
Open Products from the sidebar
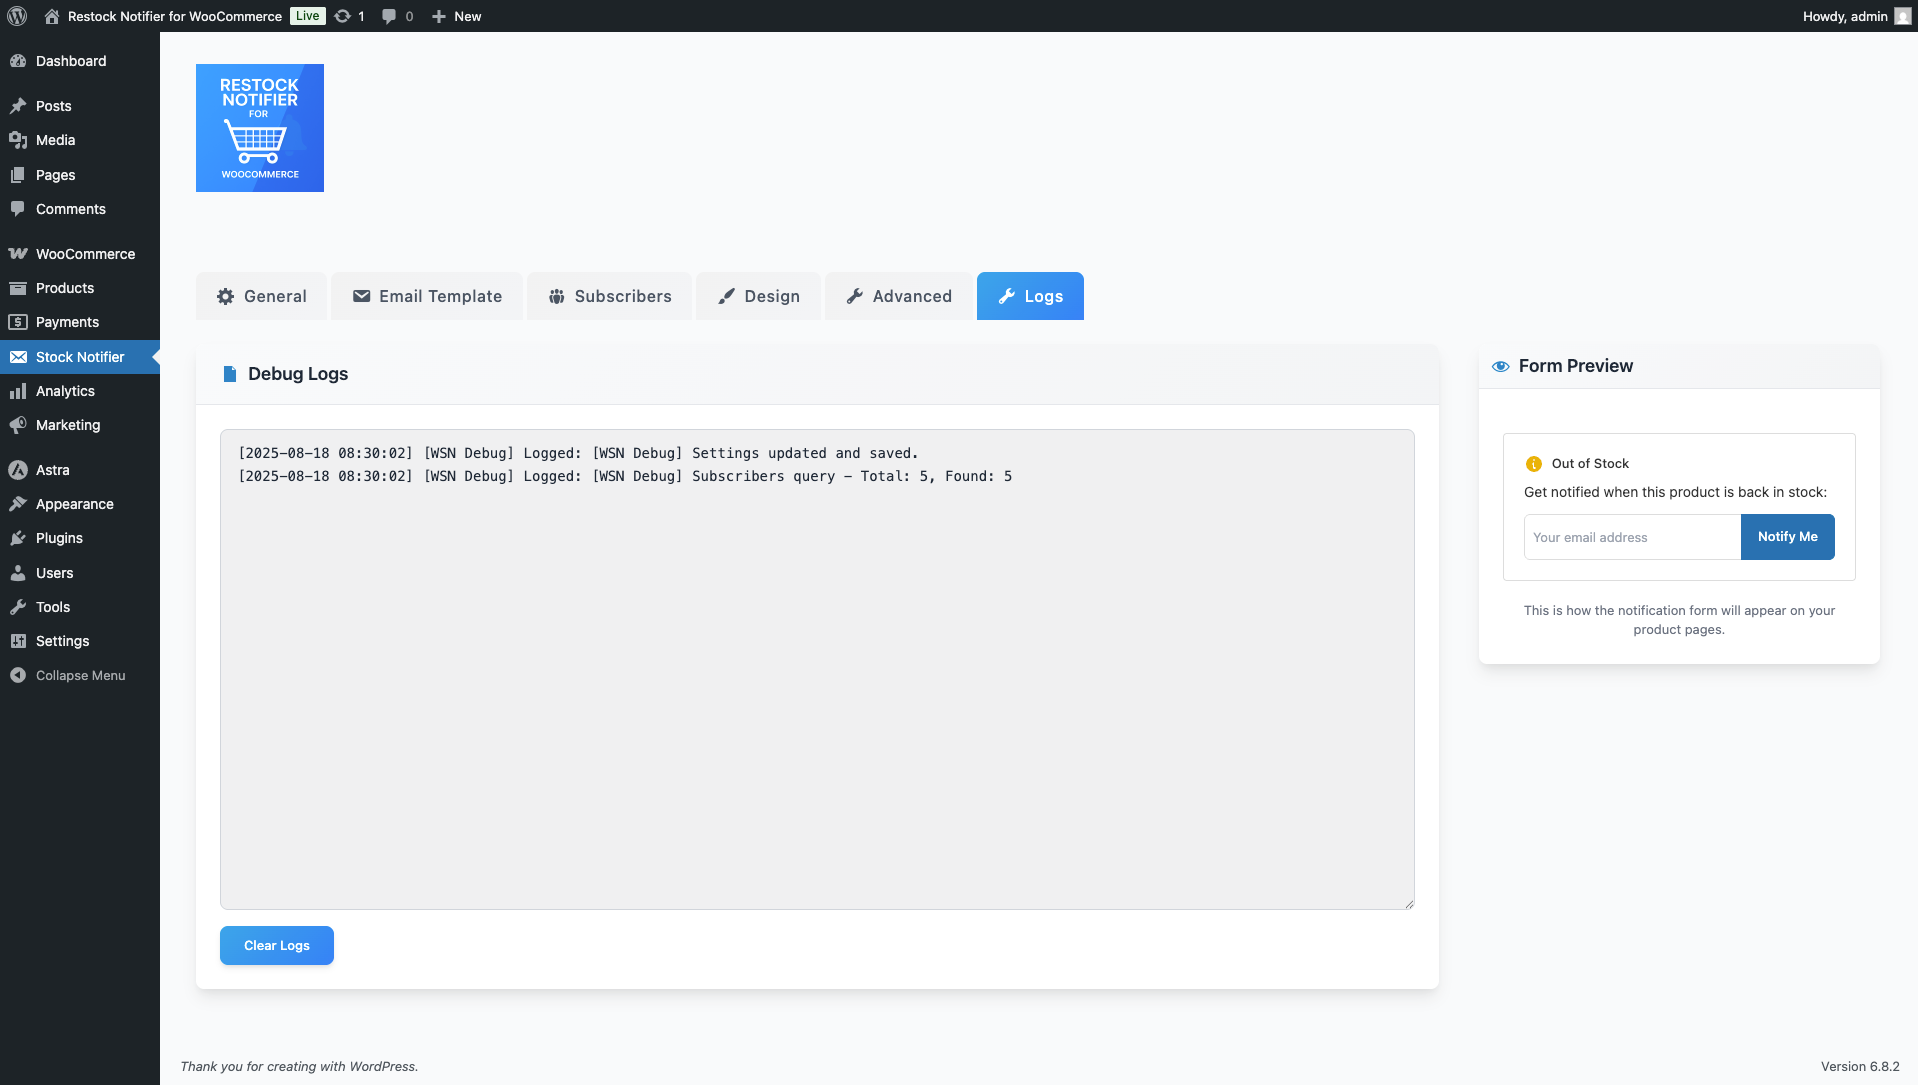click(x=18, y=288)
